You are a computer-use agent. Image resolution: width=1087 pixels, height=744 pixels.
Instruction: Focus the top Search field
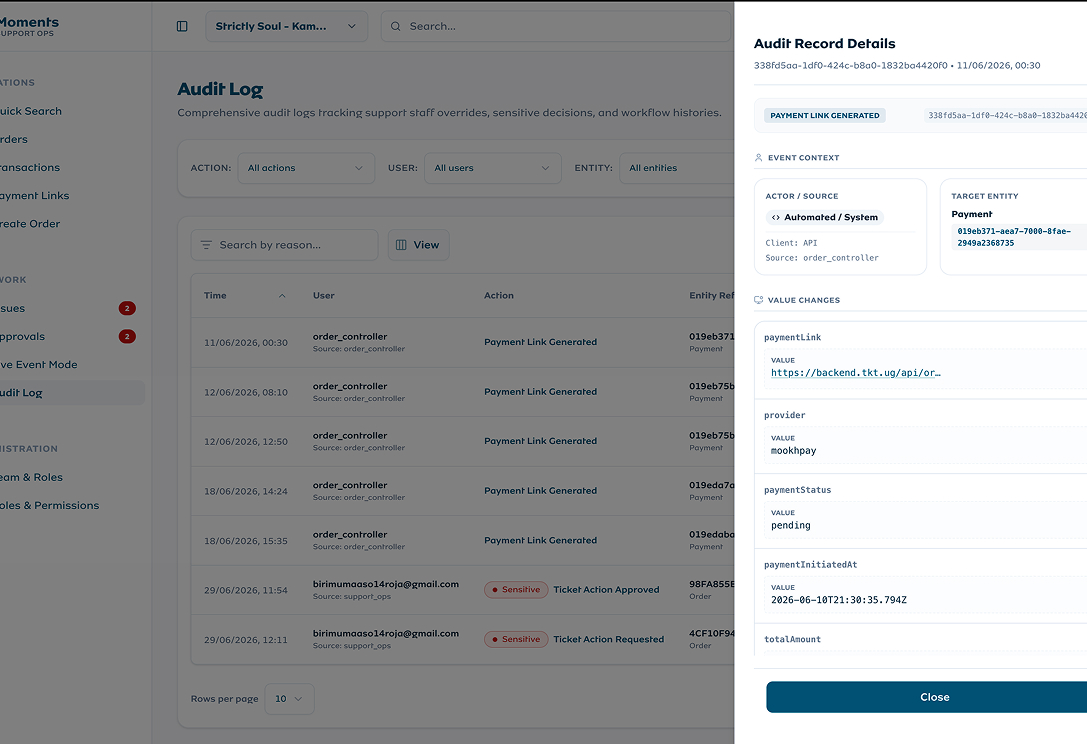pos(556,26)
